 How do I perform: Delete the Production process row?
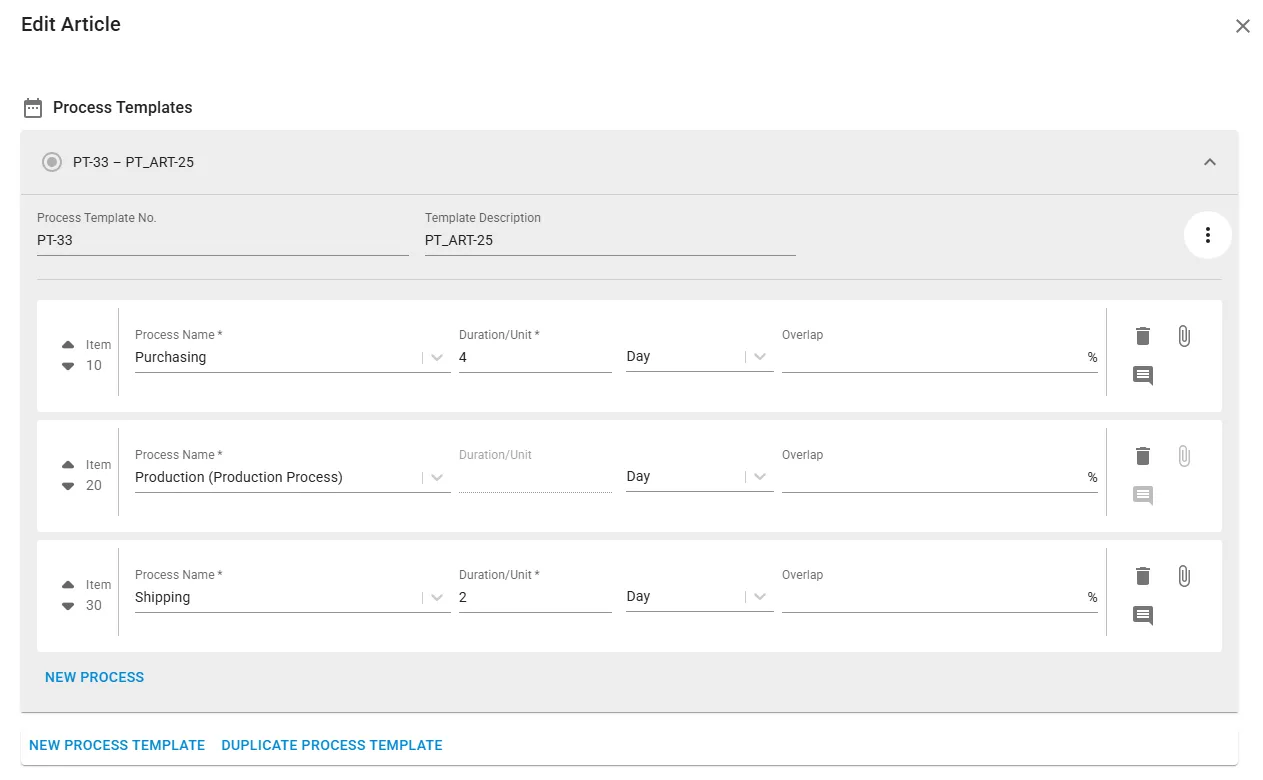pos(1143,456)
